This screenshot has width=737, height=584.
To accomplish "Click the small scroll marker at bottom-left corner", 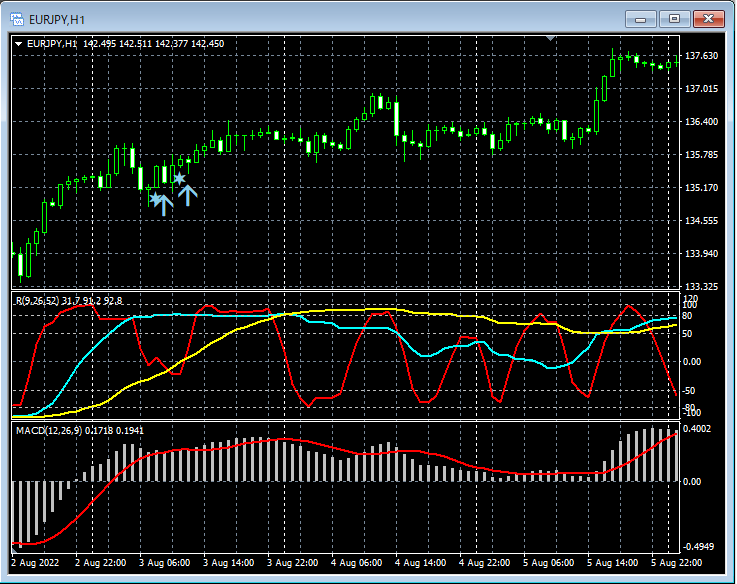I will tap(14, 549).
